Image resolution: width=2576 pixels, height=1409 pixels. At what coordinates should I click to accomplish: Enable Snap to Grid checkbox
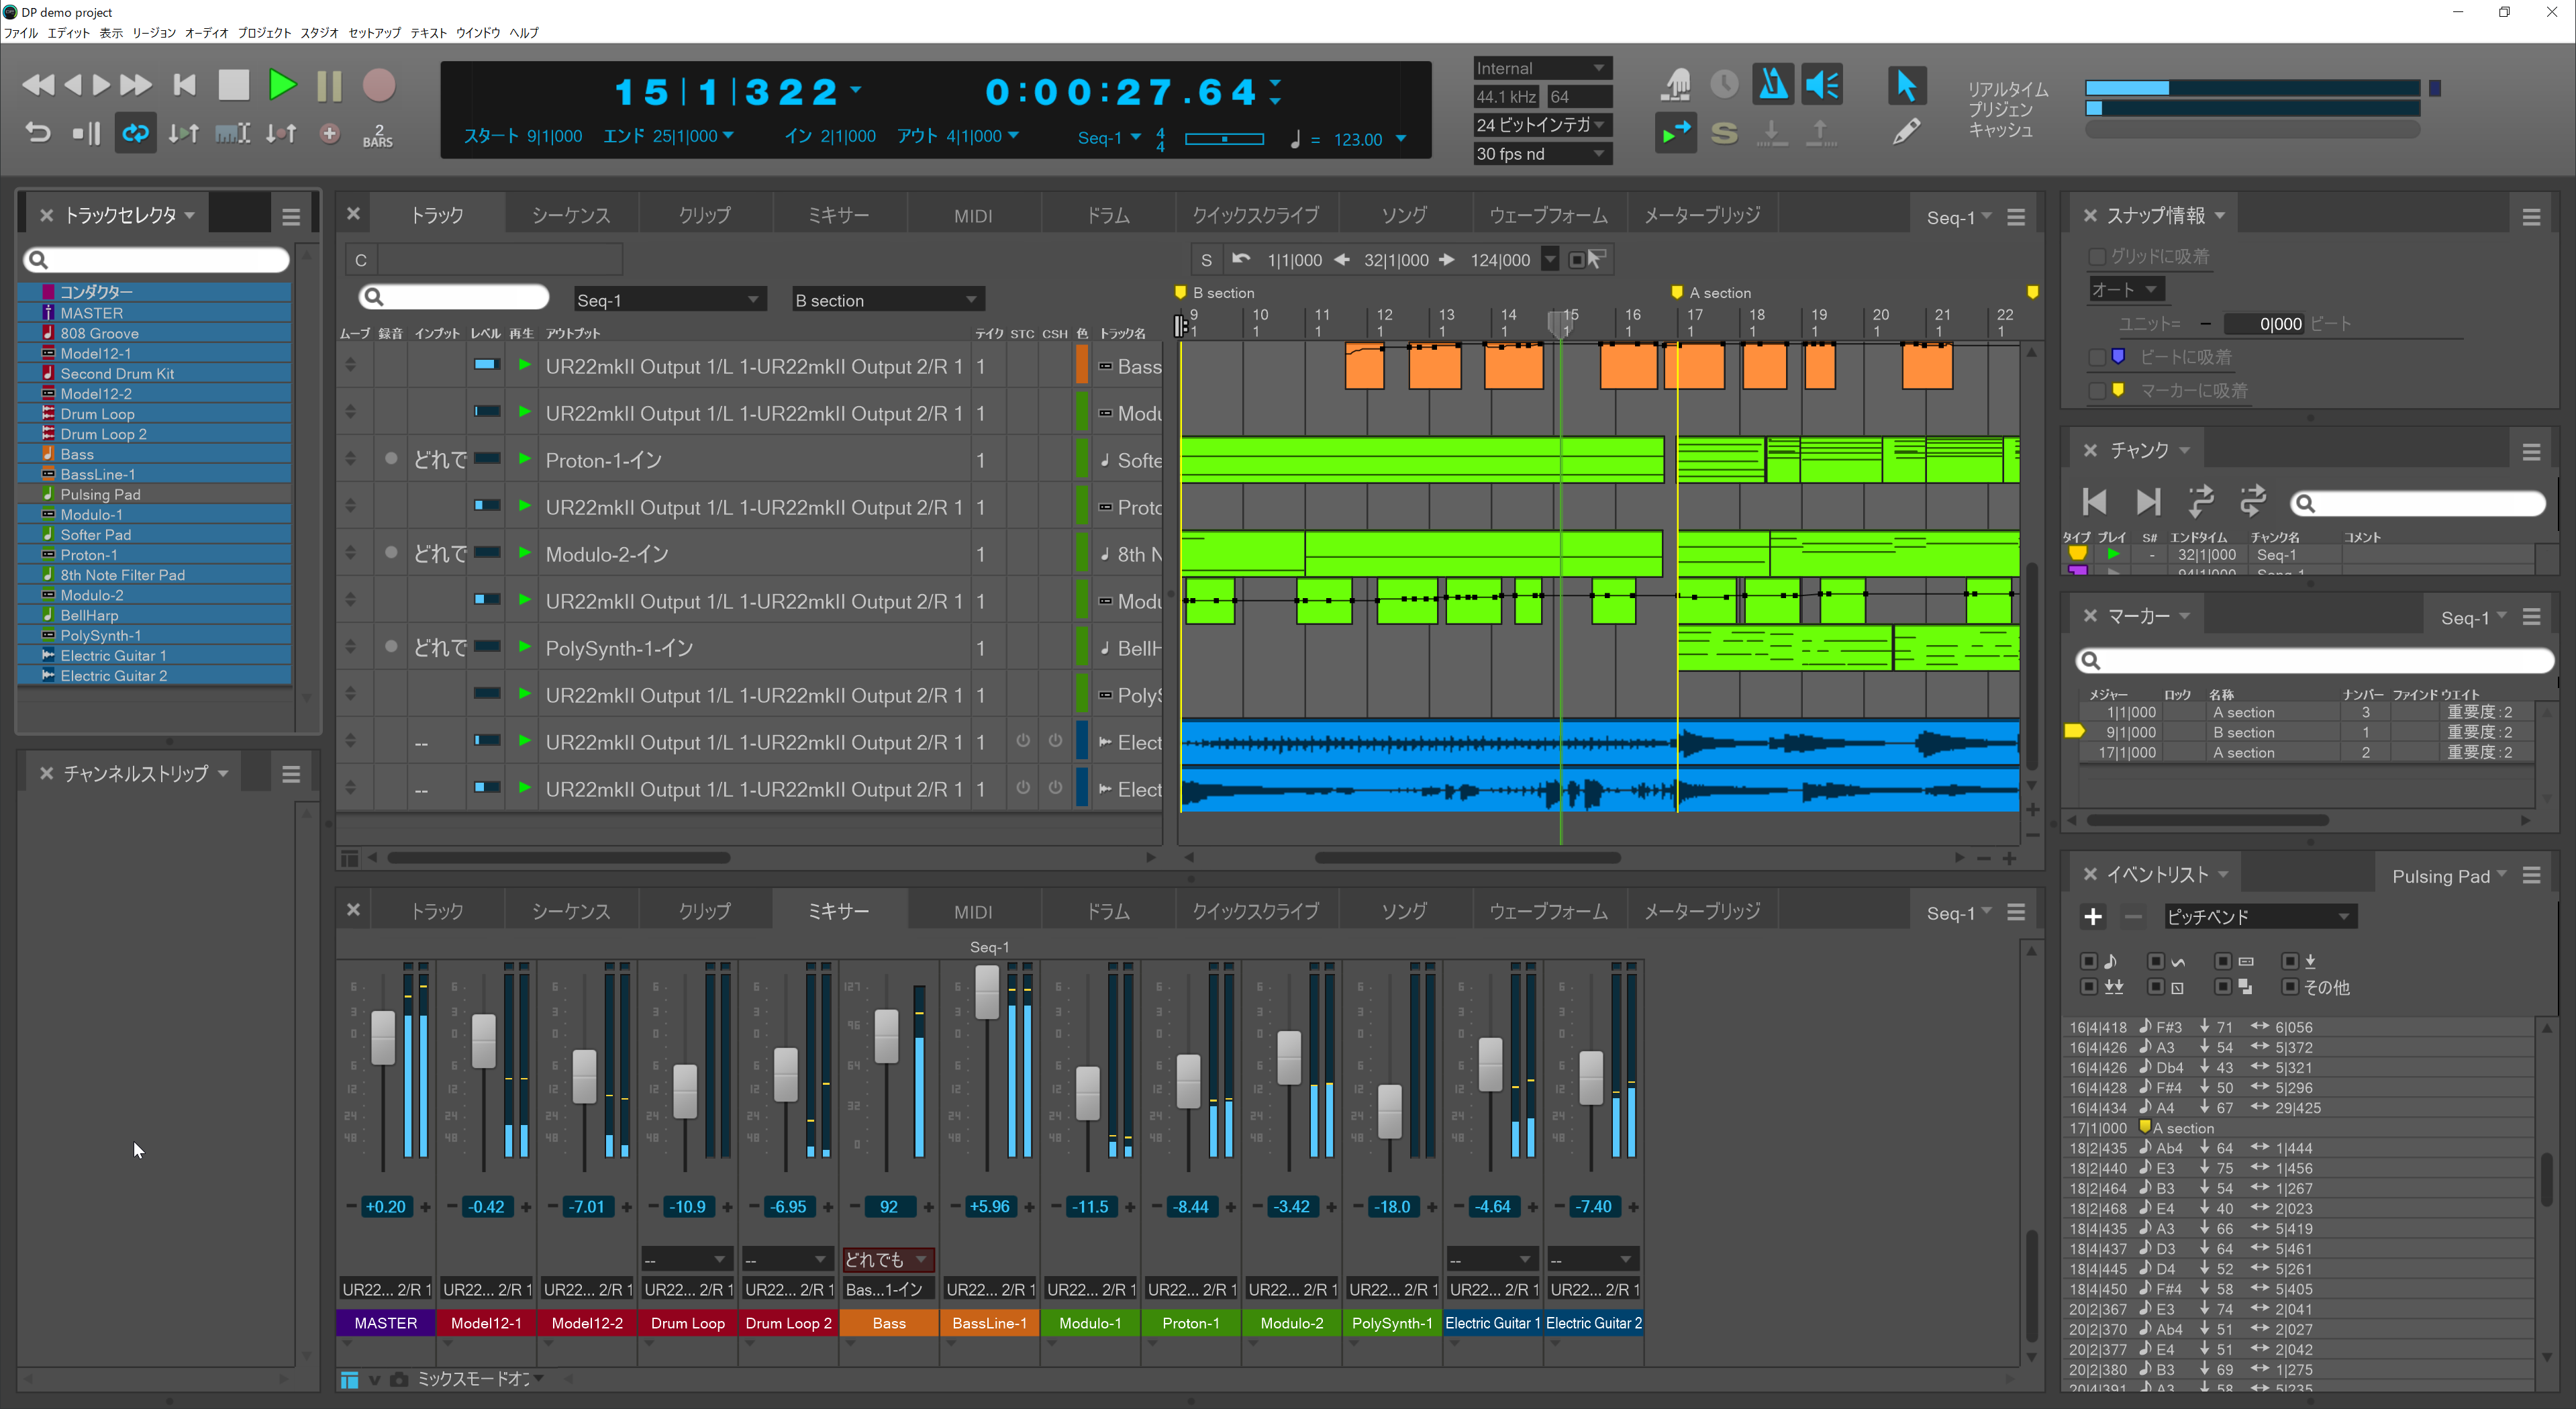(2097, 257)
